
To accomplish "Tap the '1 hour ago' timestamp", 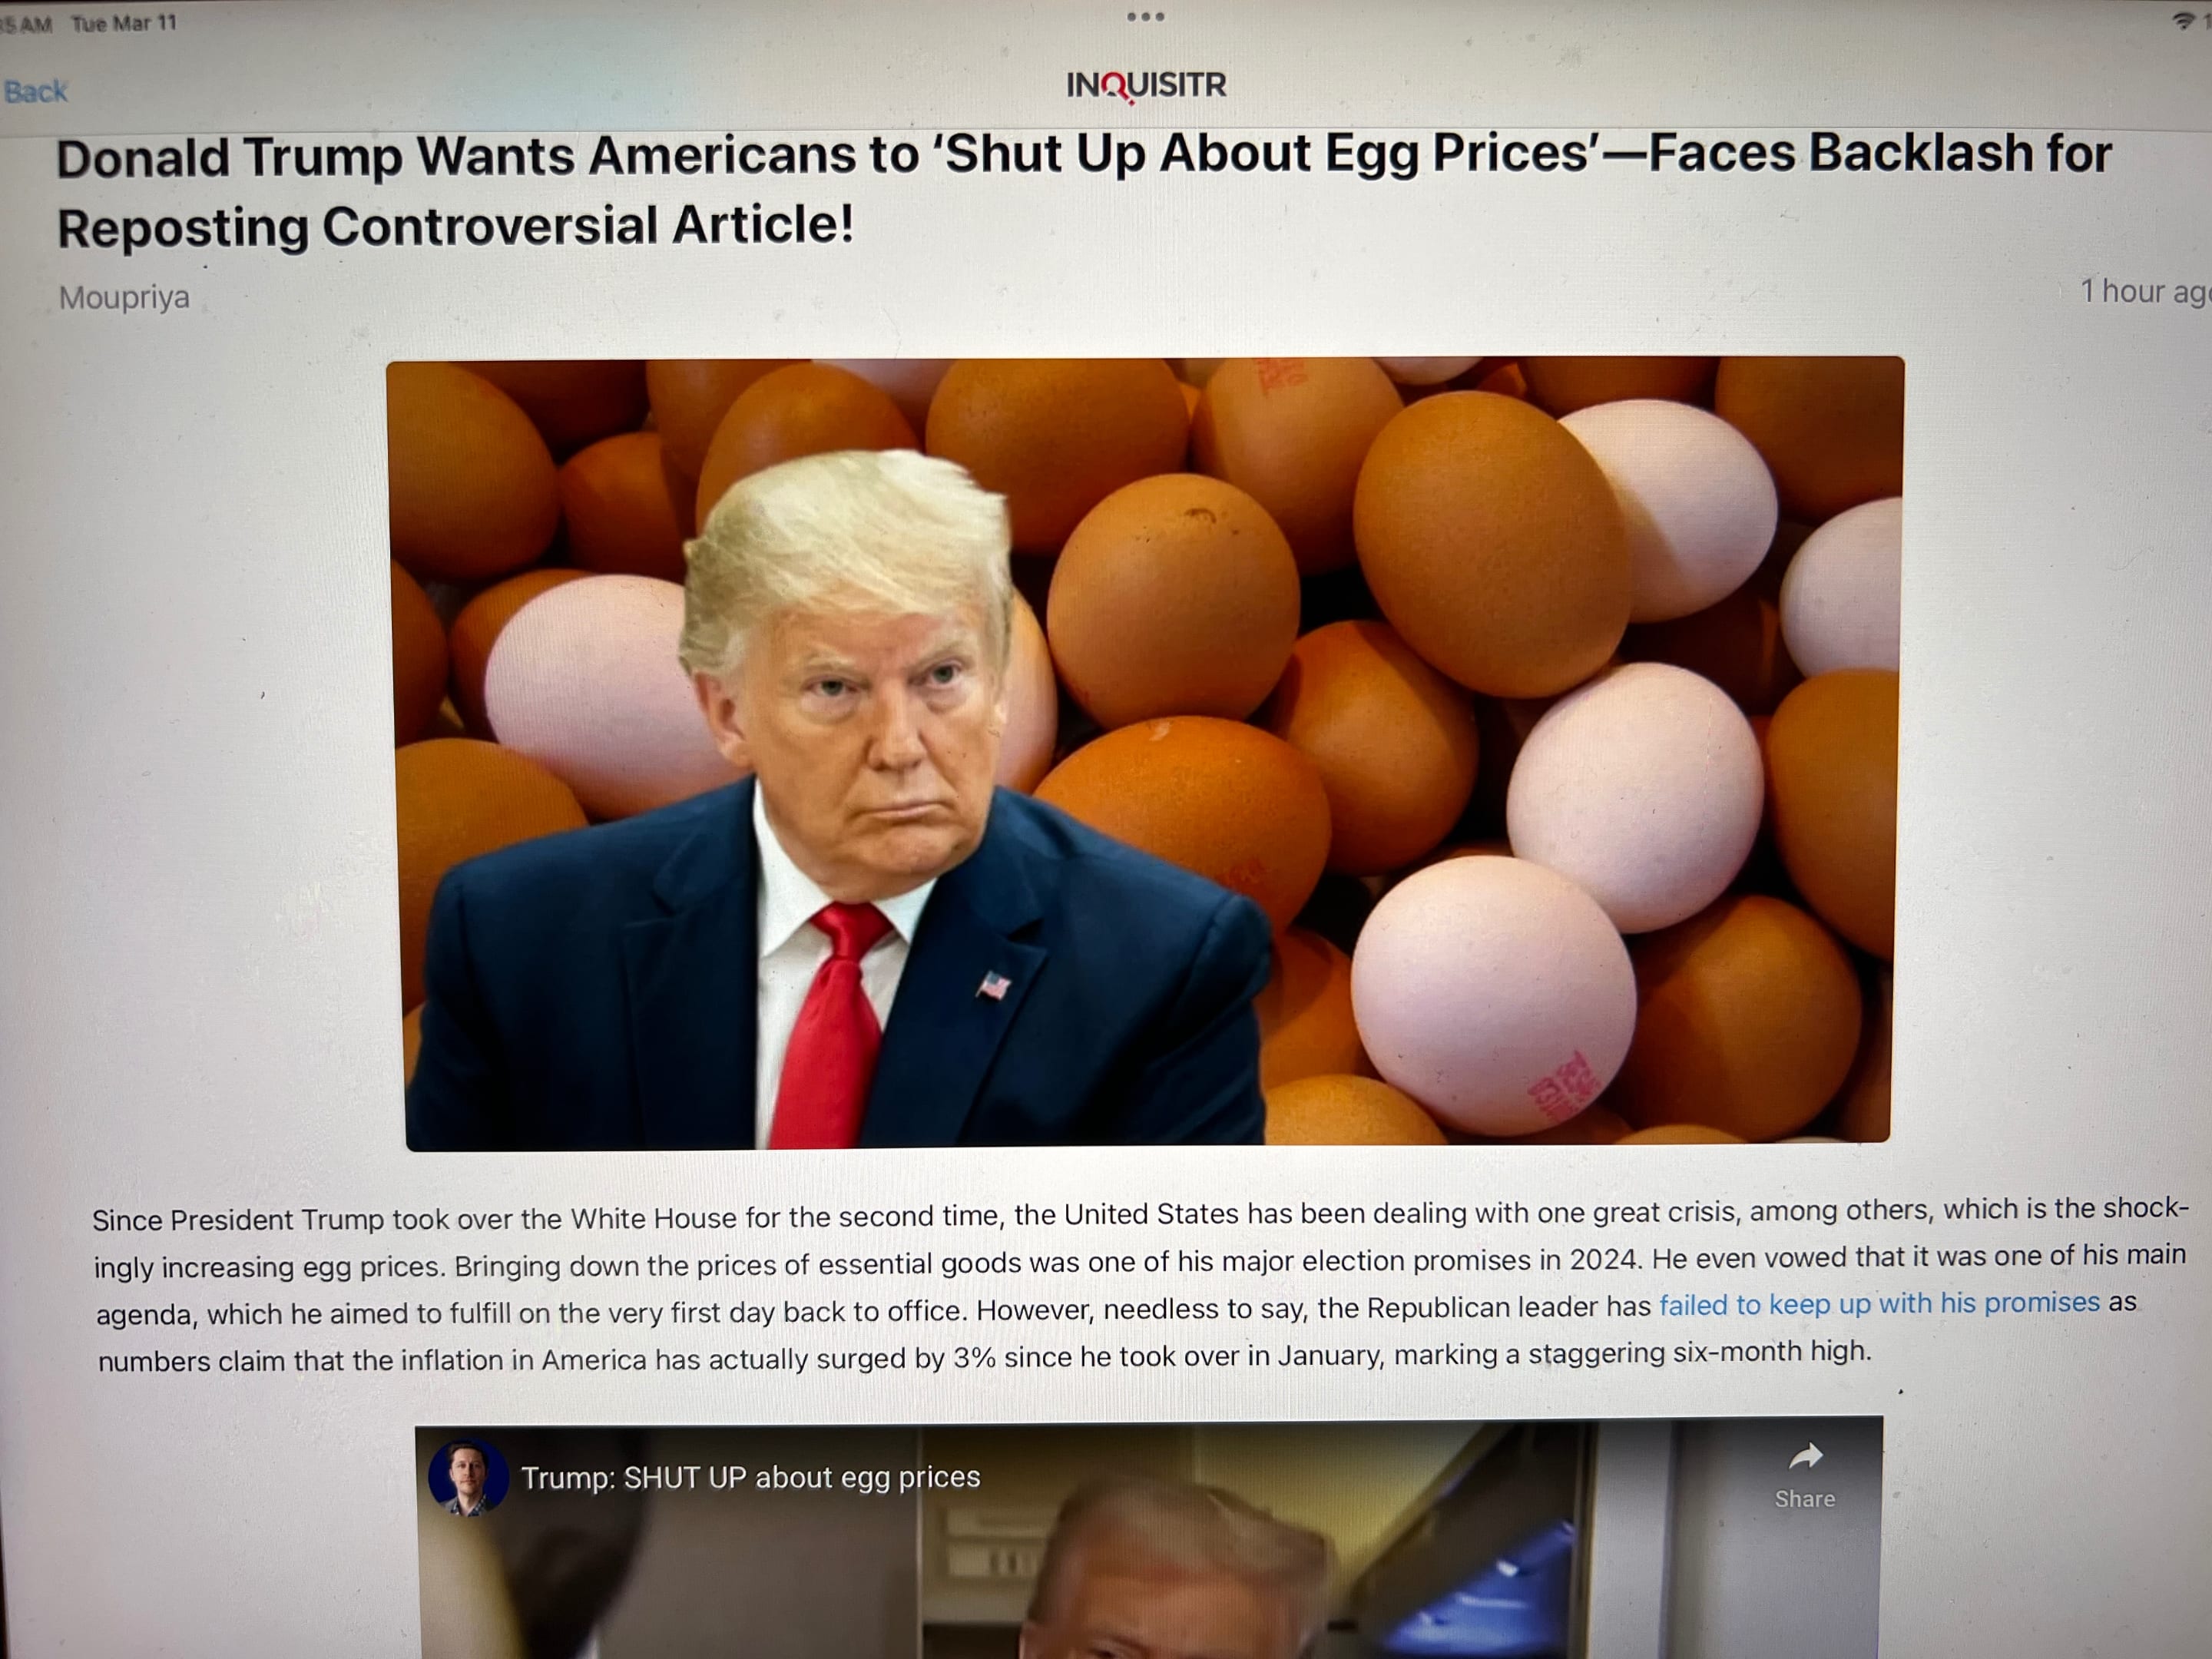I will pos(2145,292).
